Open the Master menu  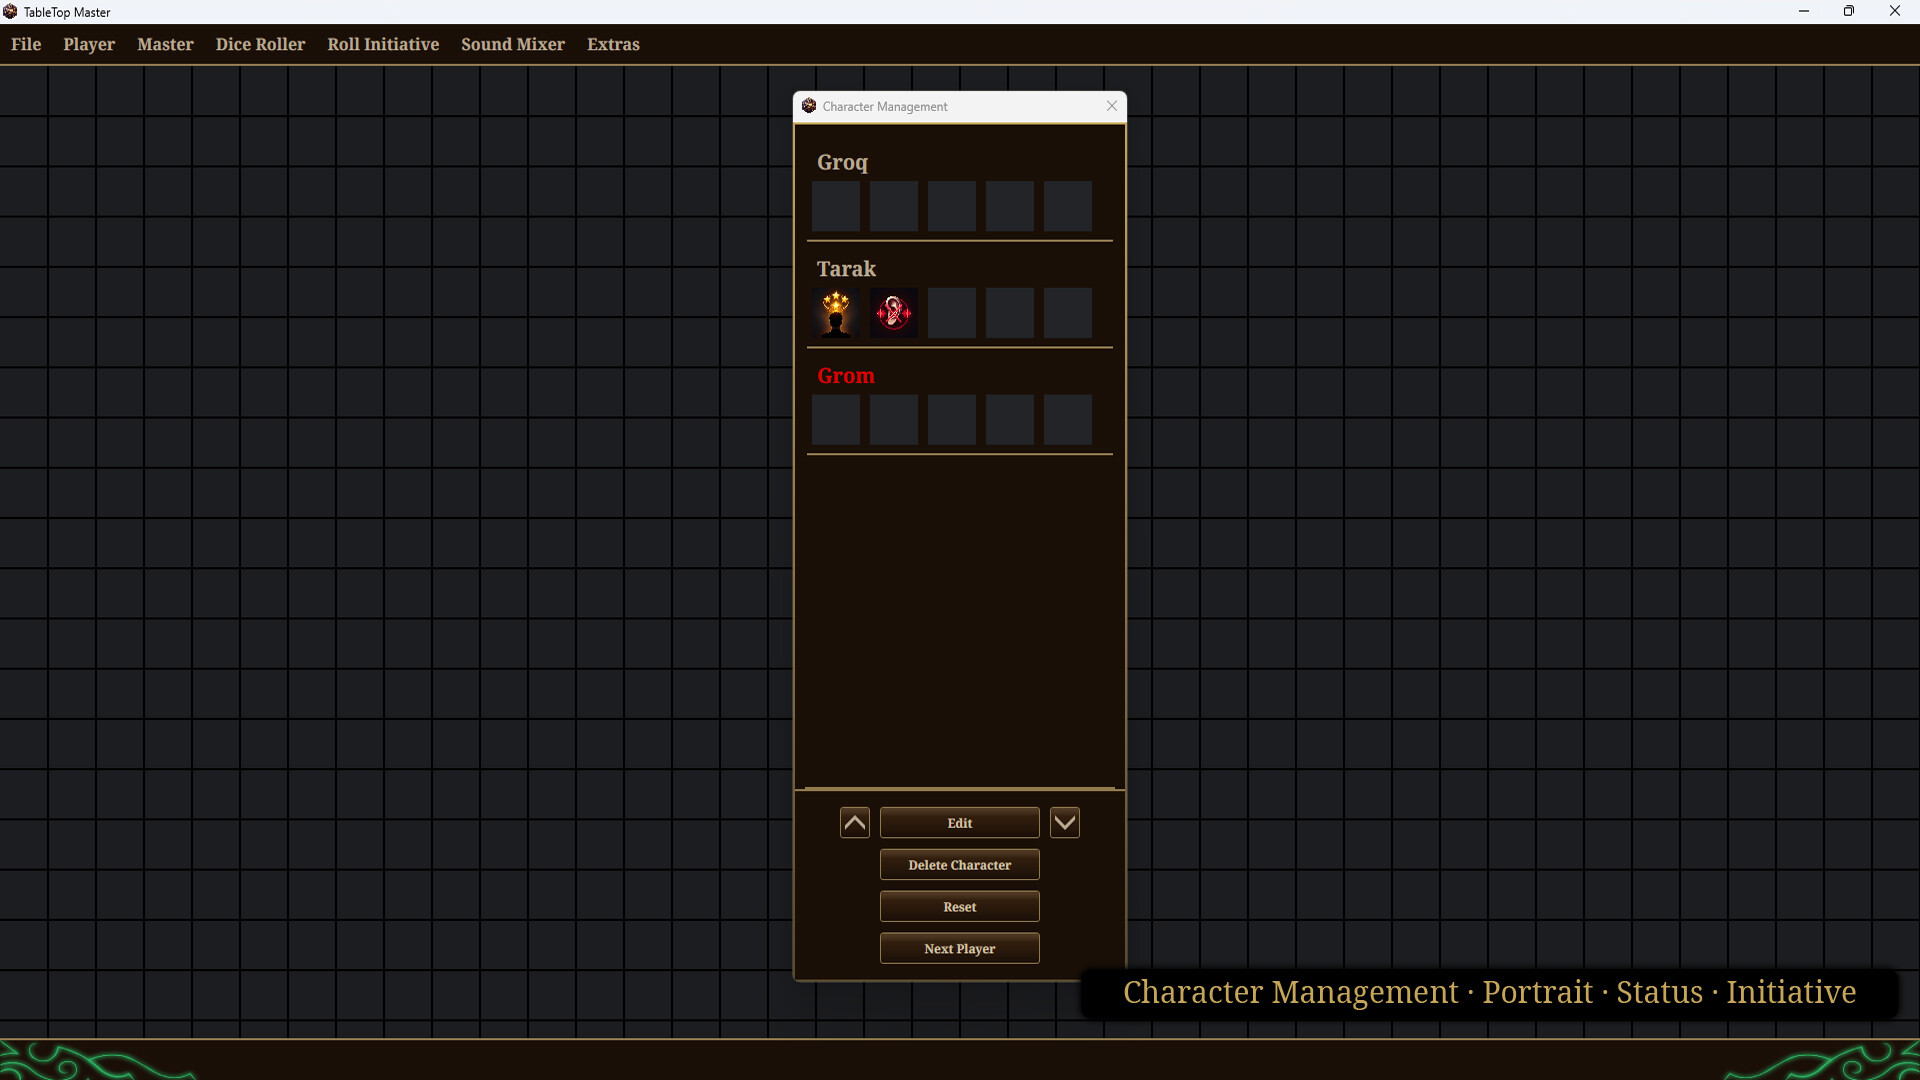click(165, 44)
